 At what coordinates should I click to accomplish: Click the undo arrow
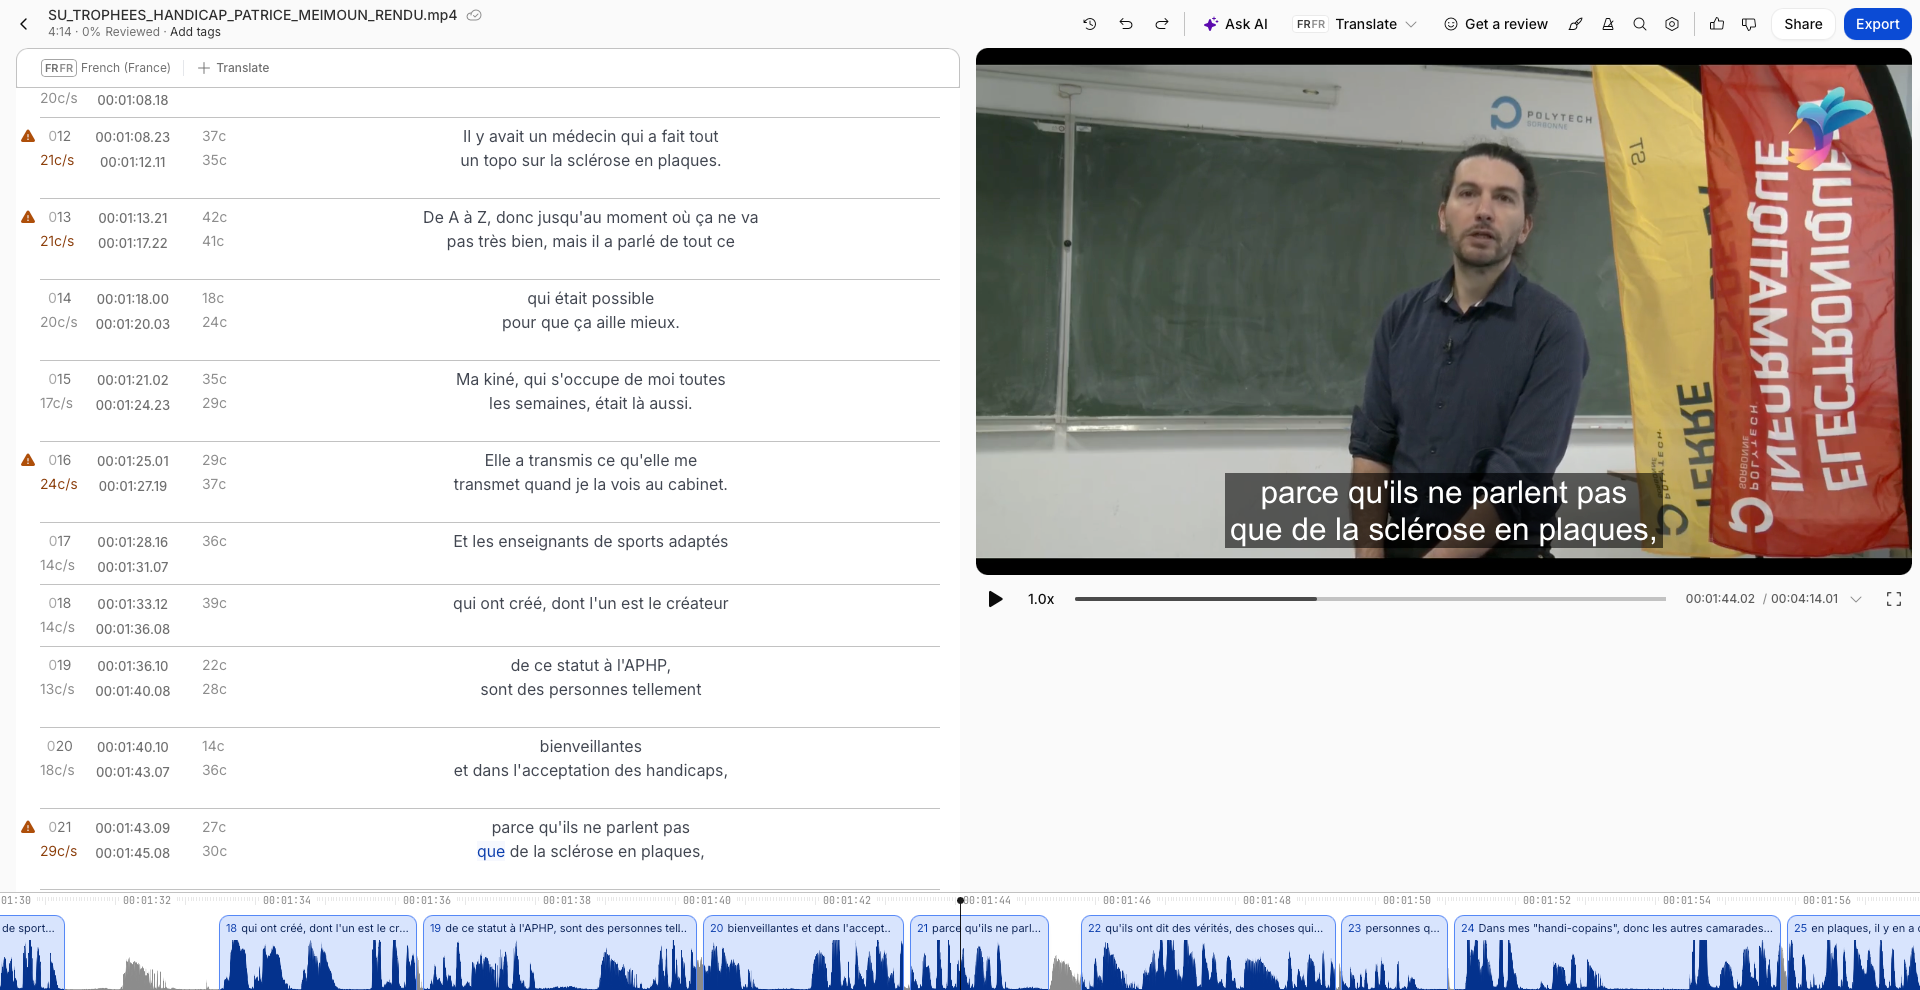(1126, 24)
